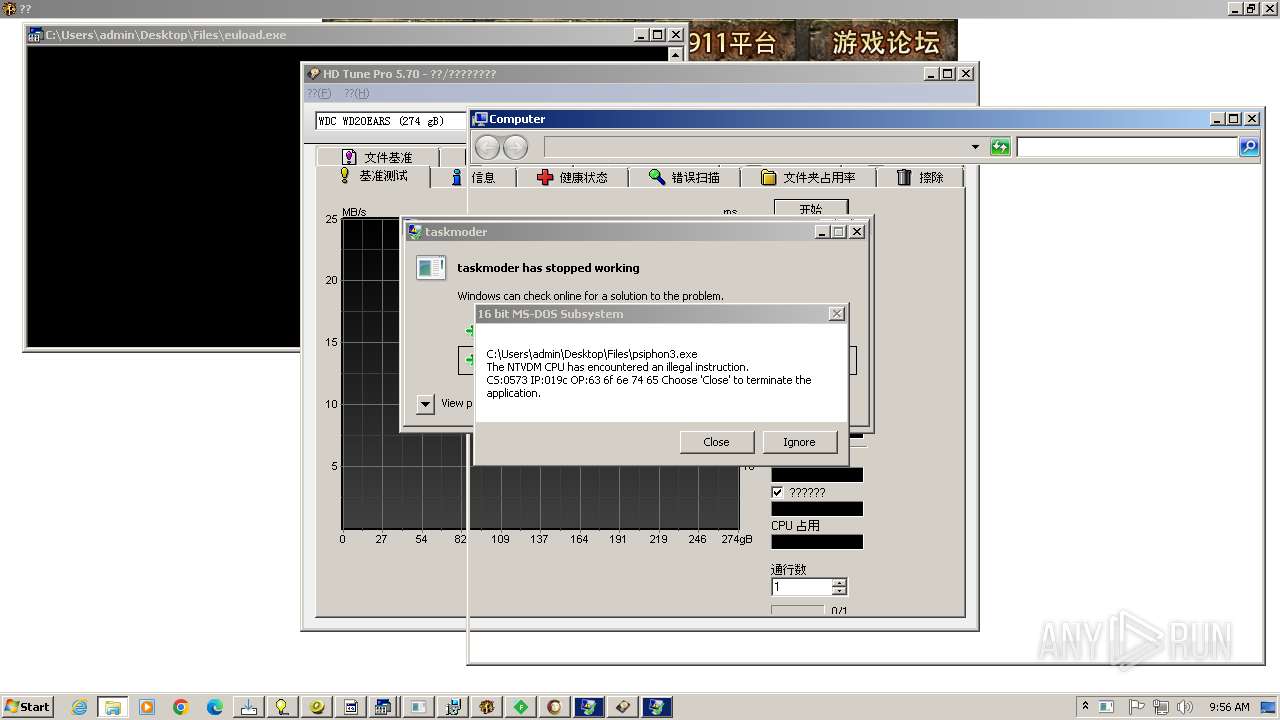Click the brown round taskbar icon

[x=555, y=707]
